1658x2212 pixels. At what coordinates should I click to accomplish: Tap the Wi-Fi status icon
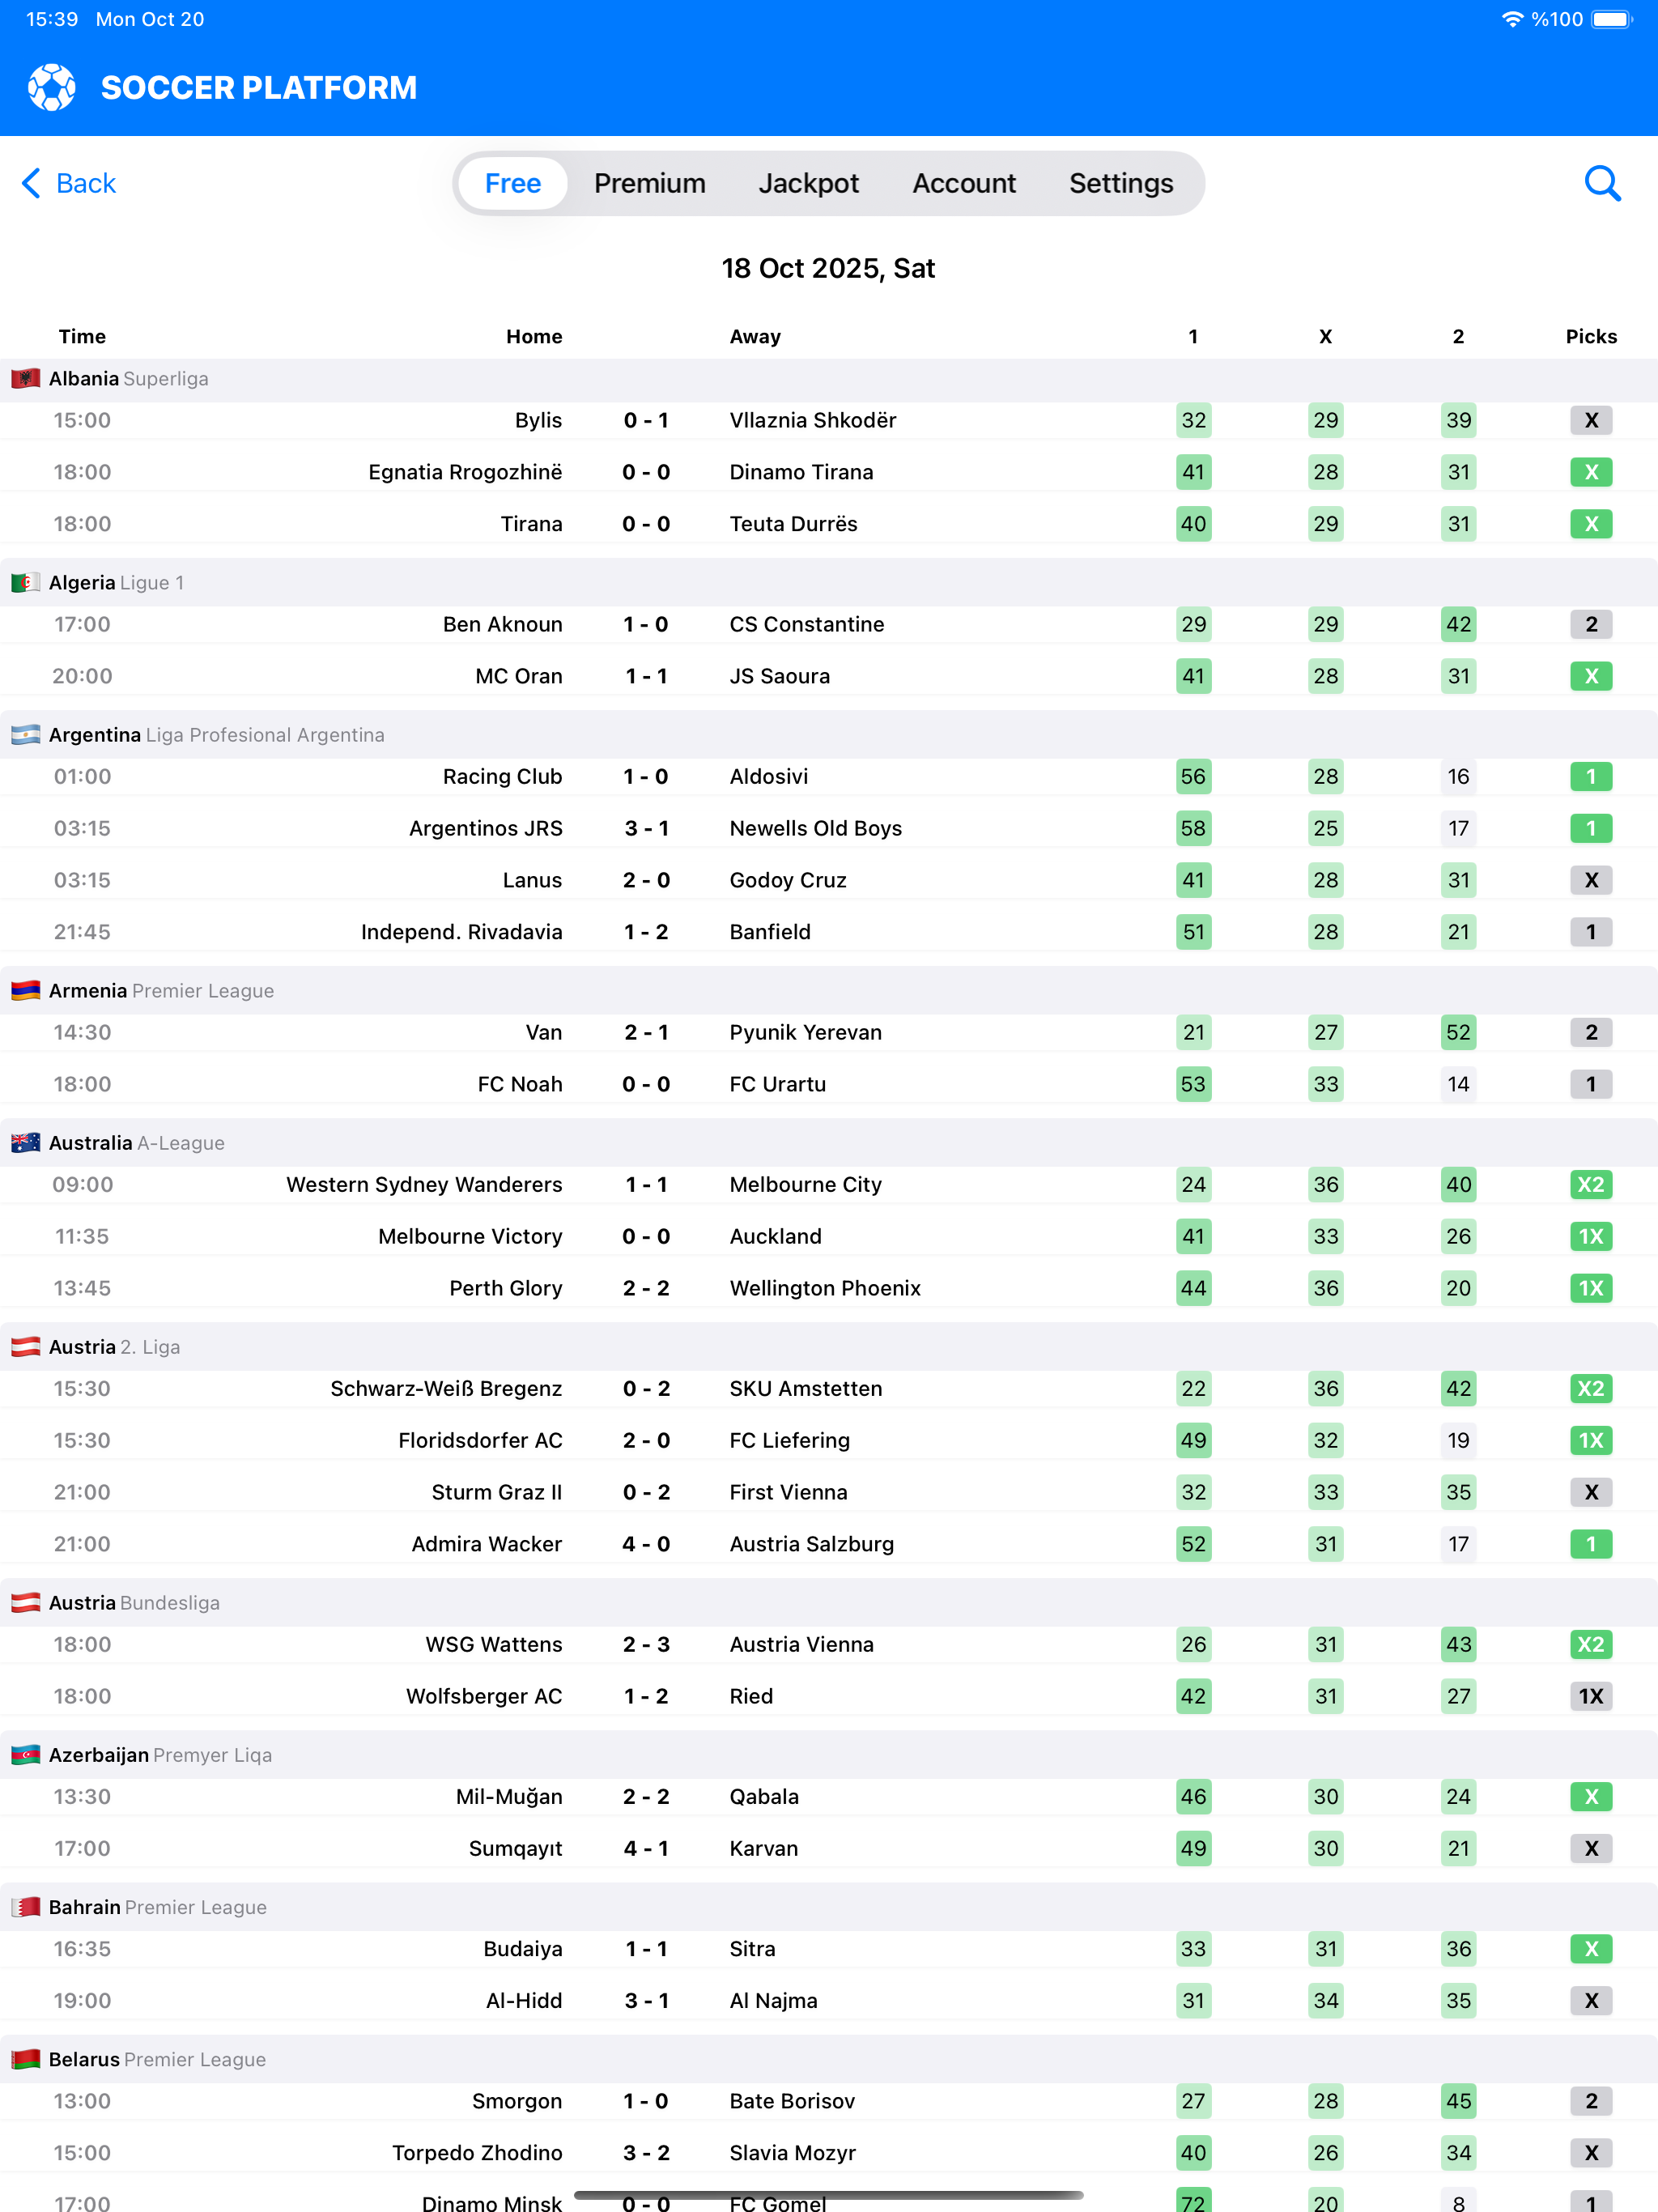(1512, 19)
